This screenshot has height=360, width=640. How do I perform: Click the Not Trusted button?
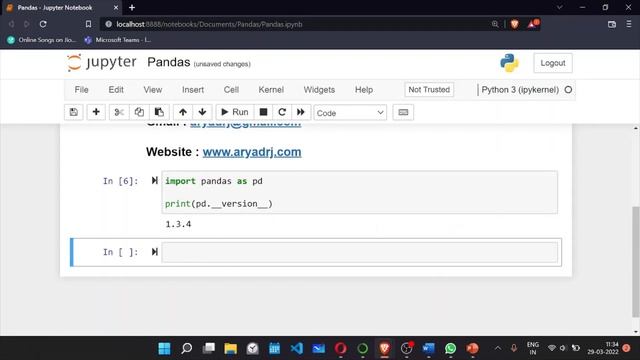pyautogui.click(x=429, y=90)
